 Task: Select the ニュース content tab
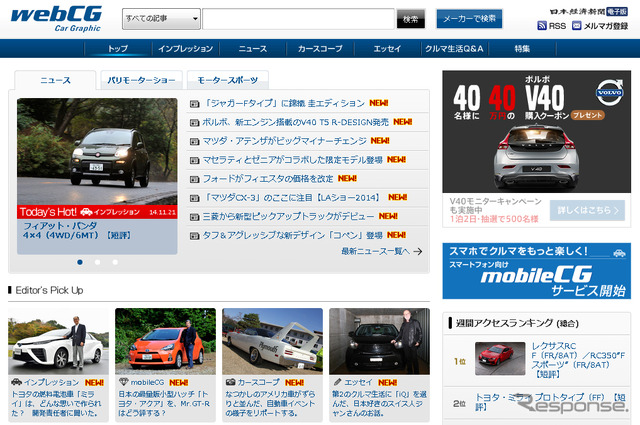[x=56, y=80]
